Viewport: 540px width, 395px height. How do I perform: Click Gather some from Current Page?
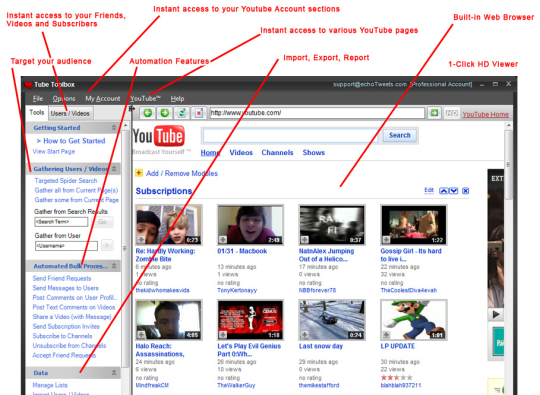76,200
